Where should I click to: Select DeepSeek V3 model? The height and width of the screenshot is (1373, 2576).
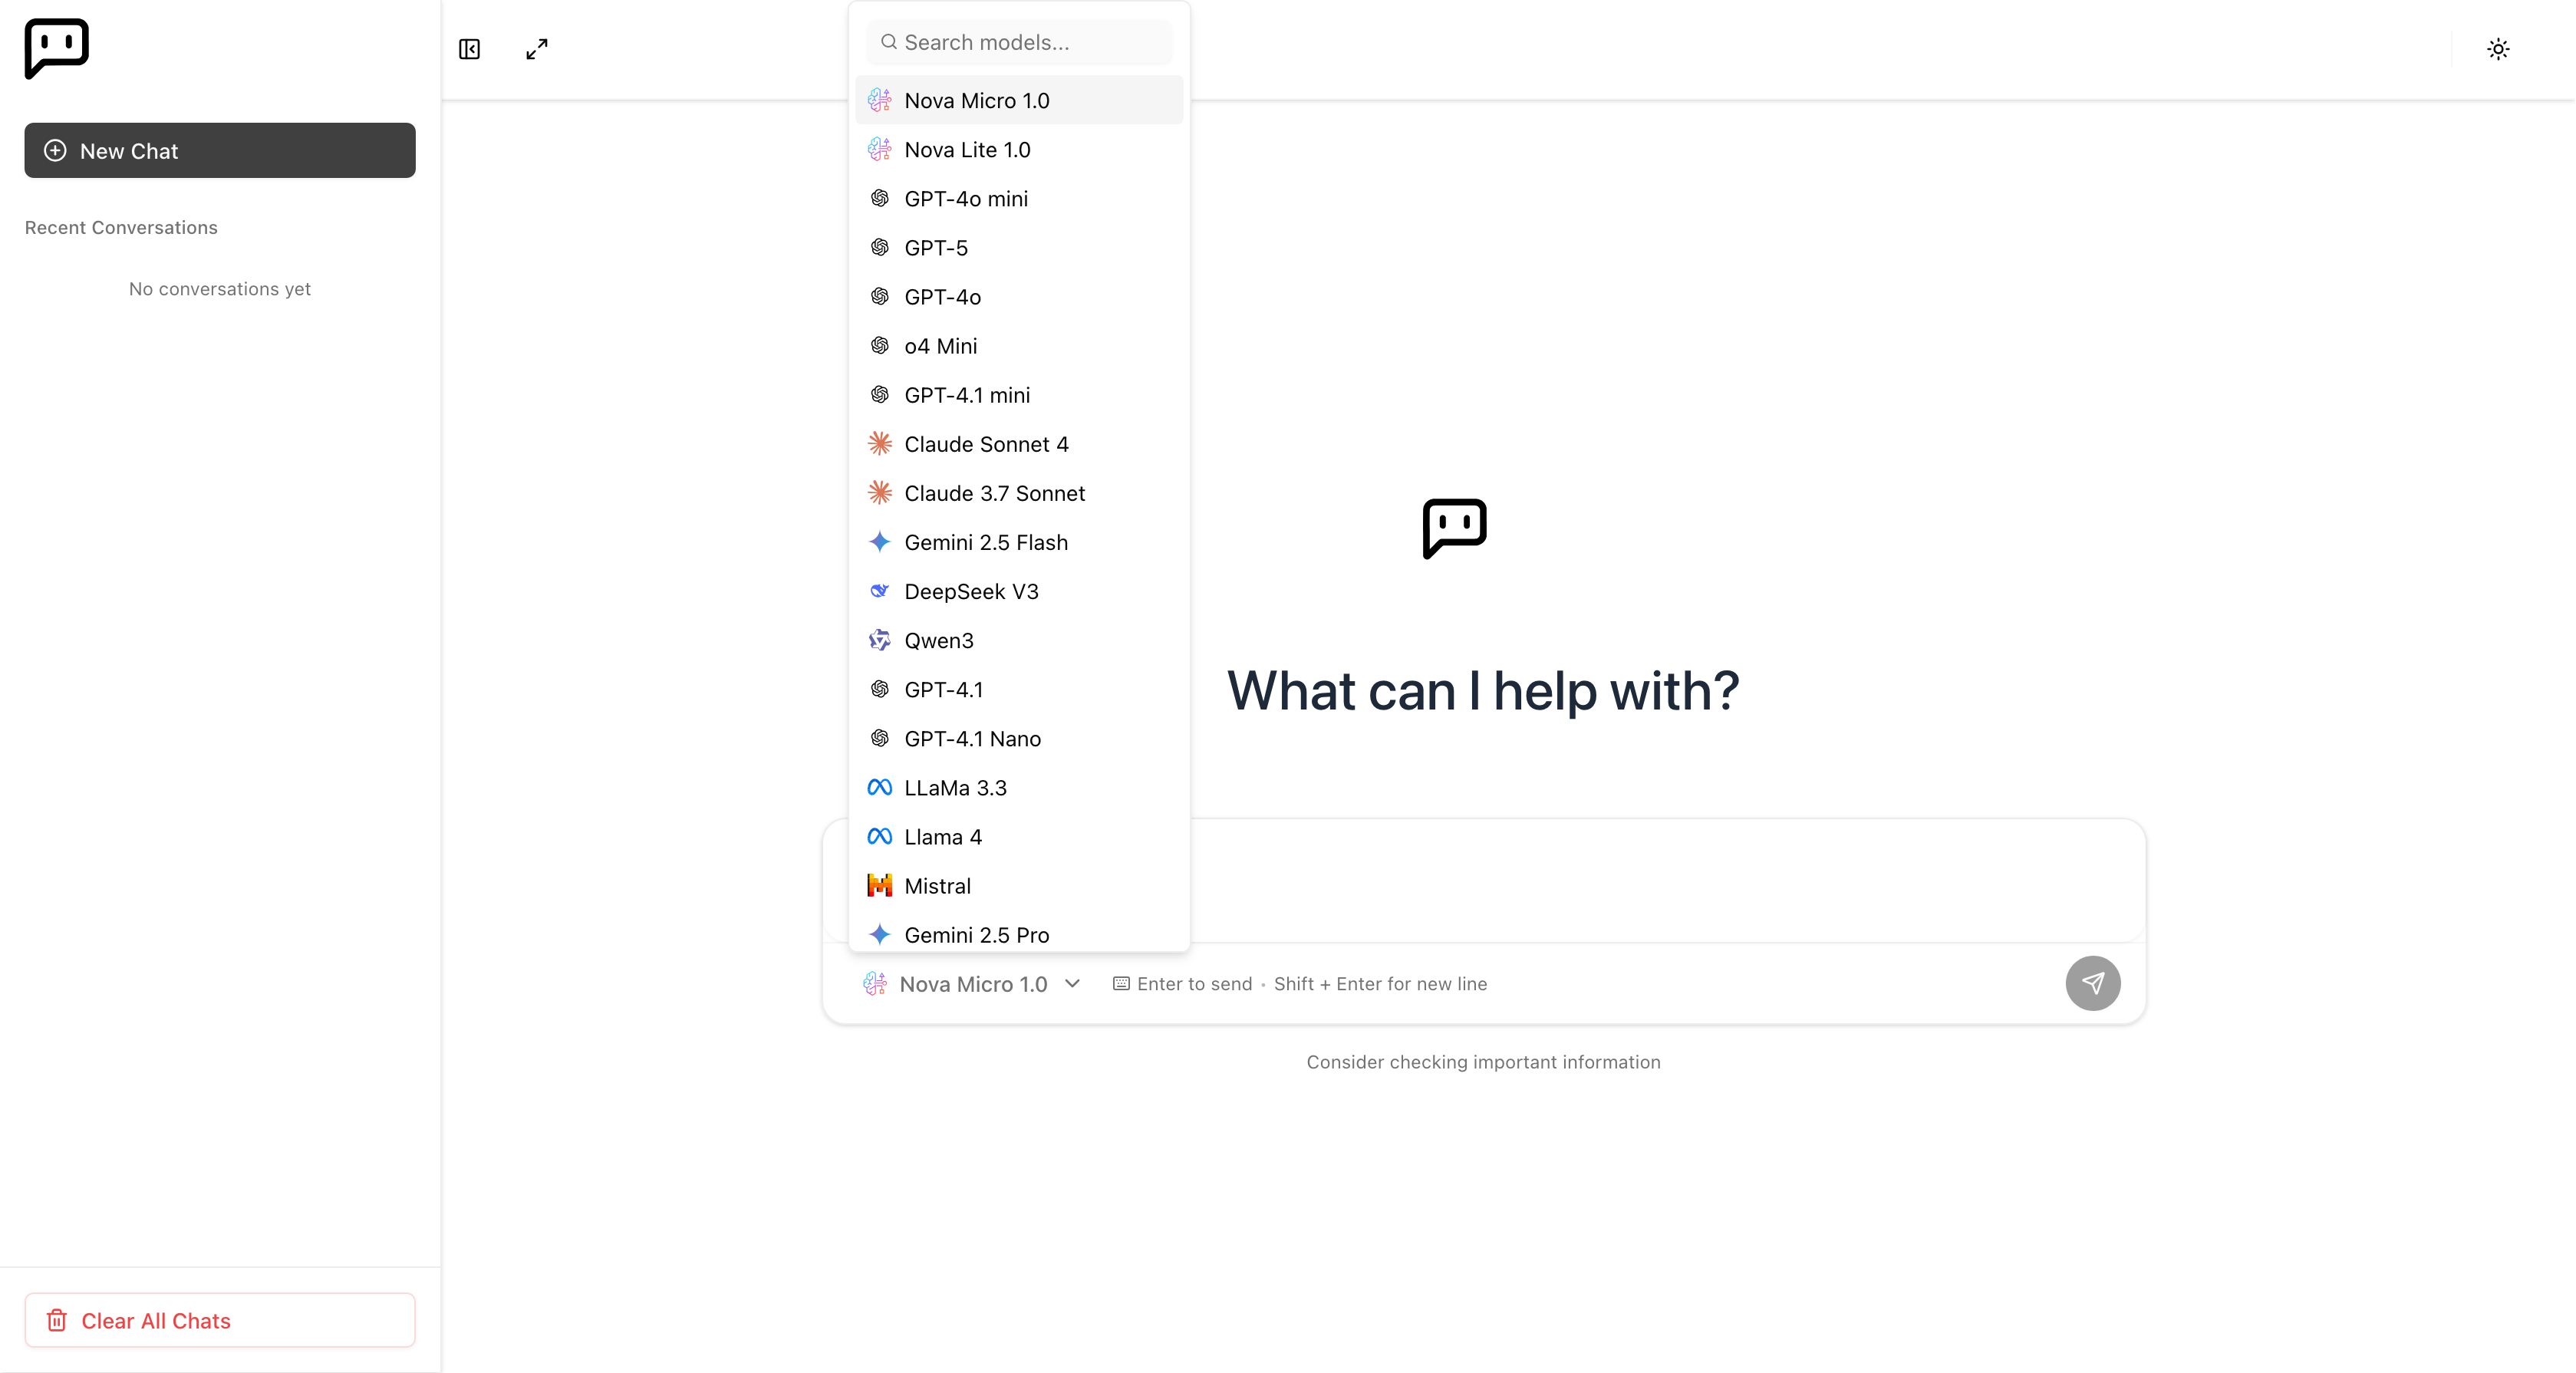point(1019,591)
